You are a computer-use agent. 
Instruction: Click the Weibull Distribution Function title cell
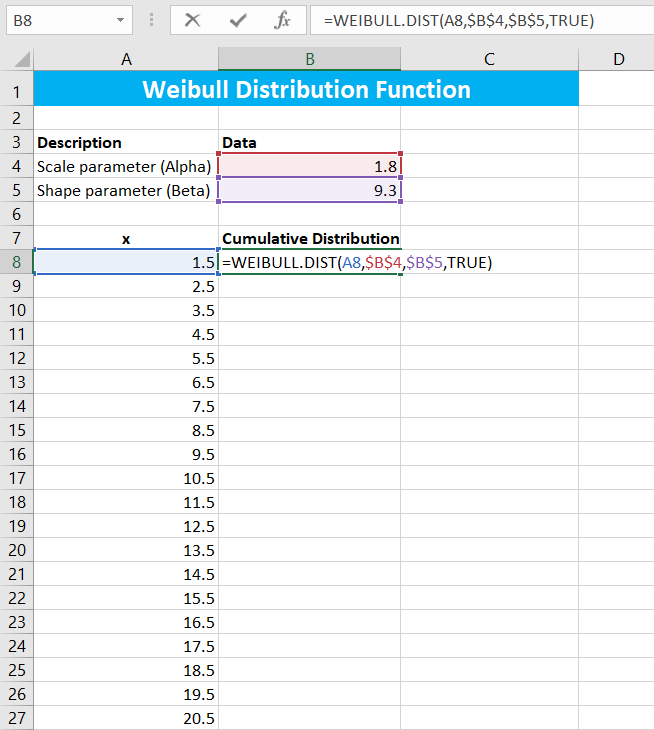tap(306, 90)
